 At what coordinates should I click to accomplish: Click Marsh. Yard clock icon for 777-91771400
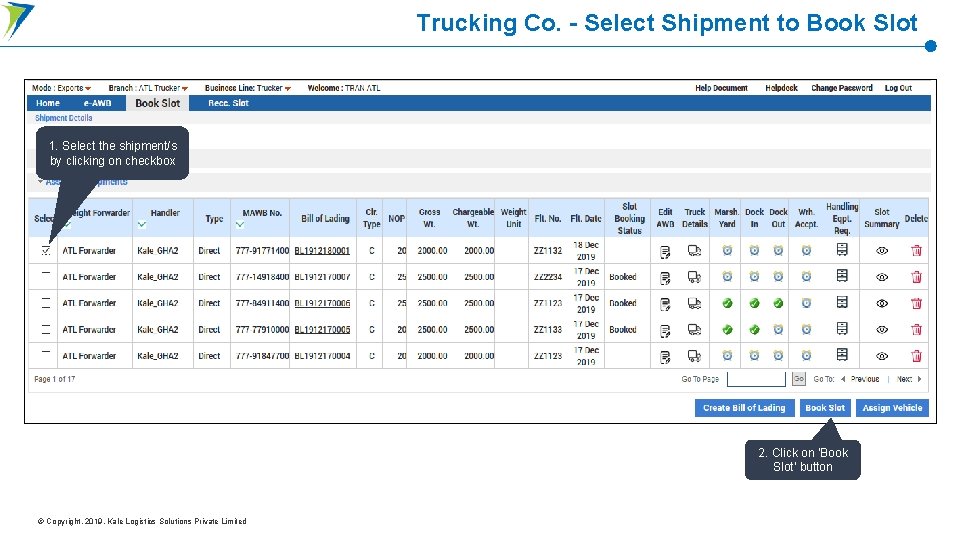pyautogui.click(x=727, y=250)
